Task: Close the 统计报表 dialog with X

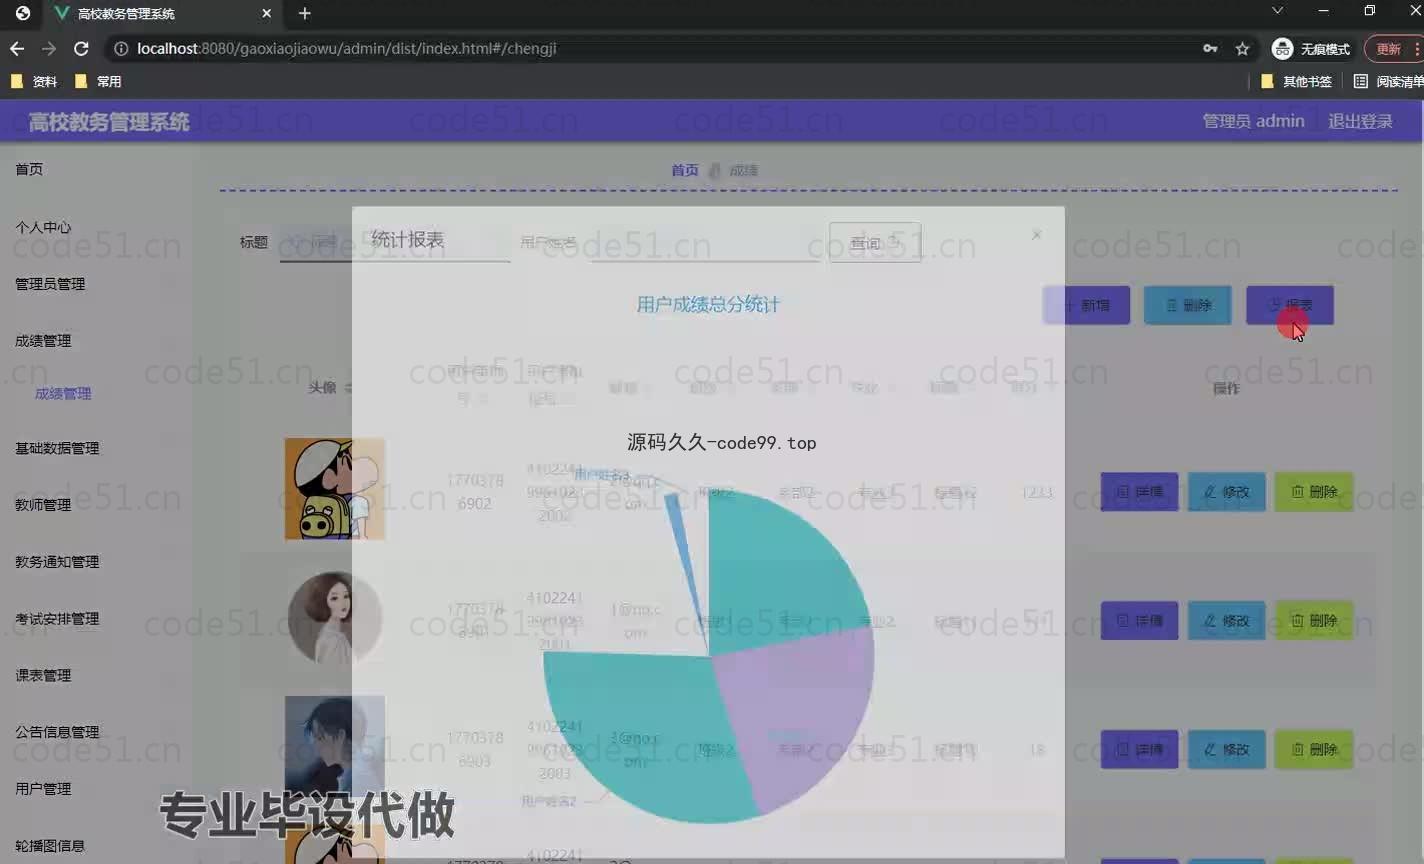Action: click(x=1037, y=234)
